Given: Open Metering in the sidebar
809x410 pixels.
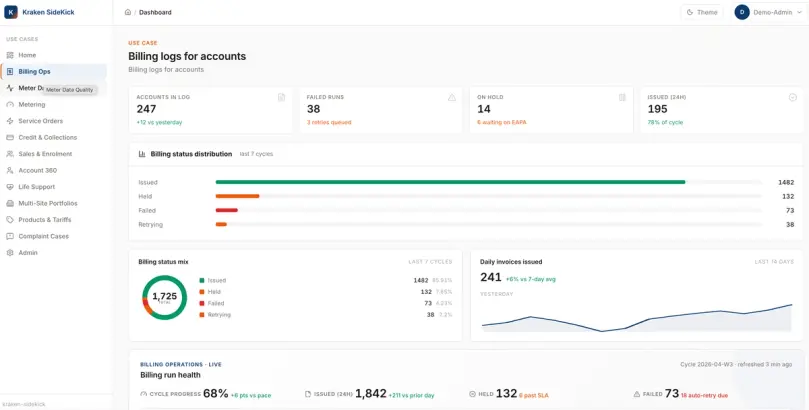Looking at the screenshot, I should click(x=54, y=105).
